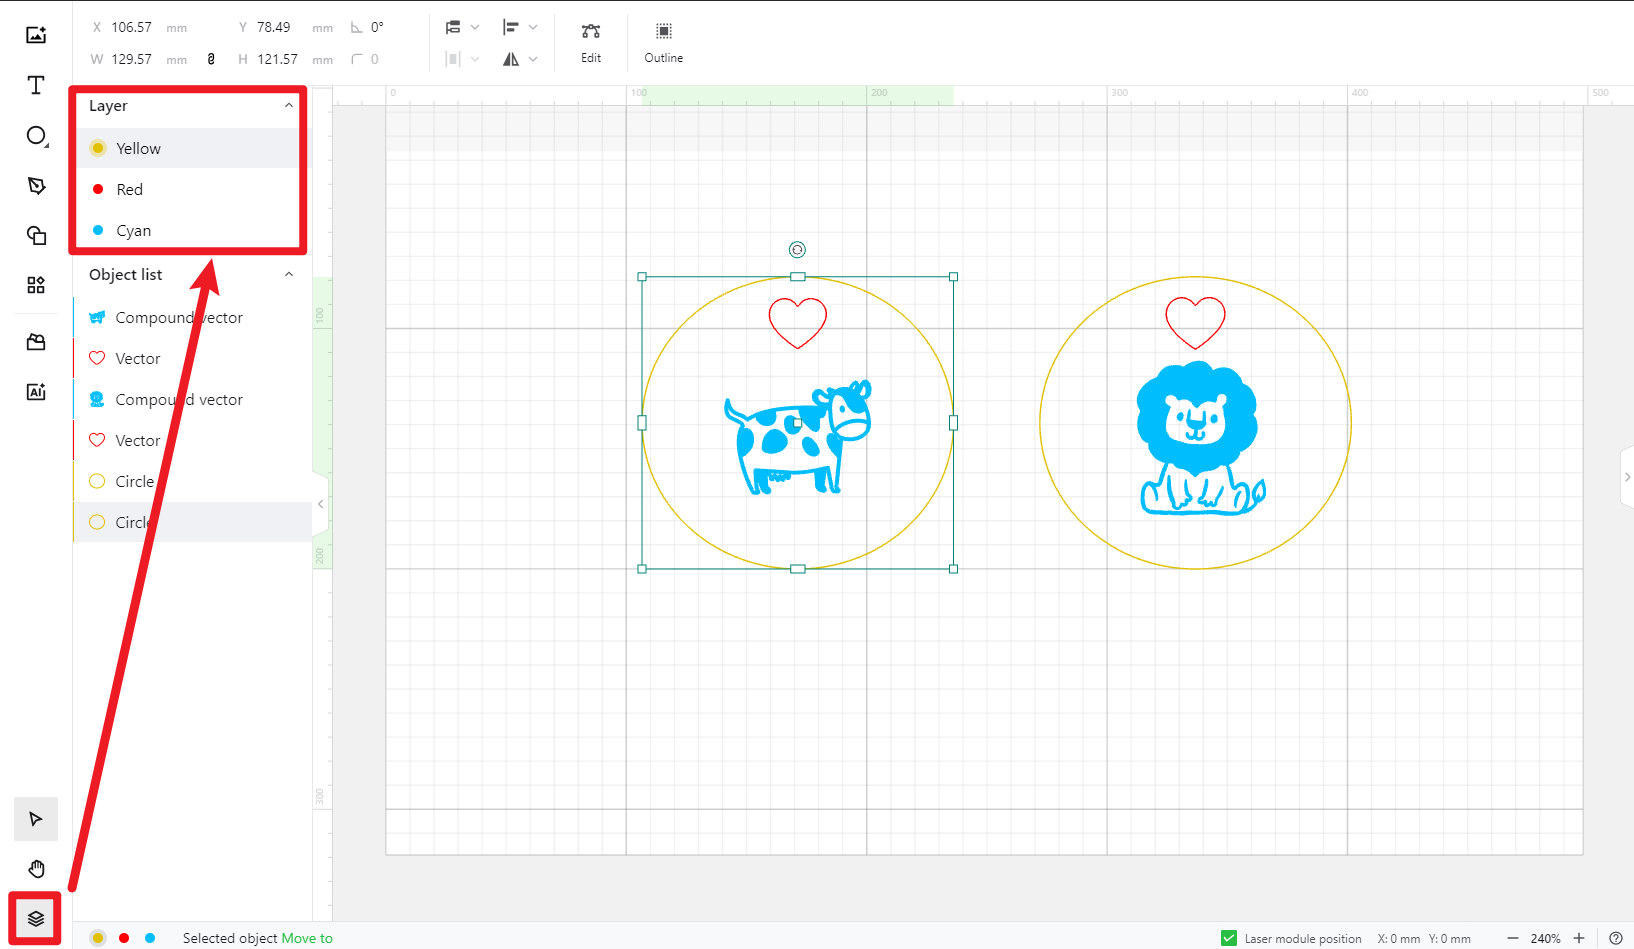The image size is (1634, 949).
Task: Toggle the layers panel icon
Action: click(36, 918)
